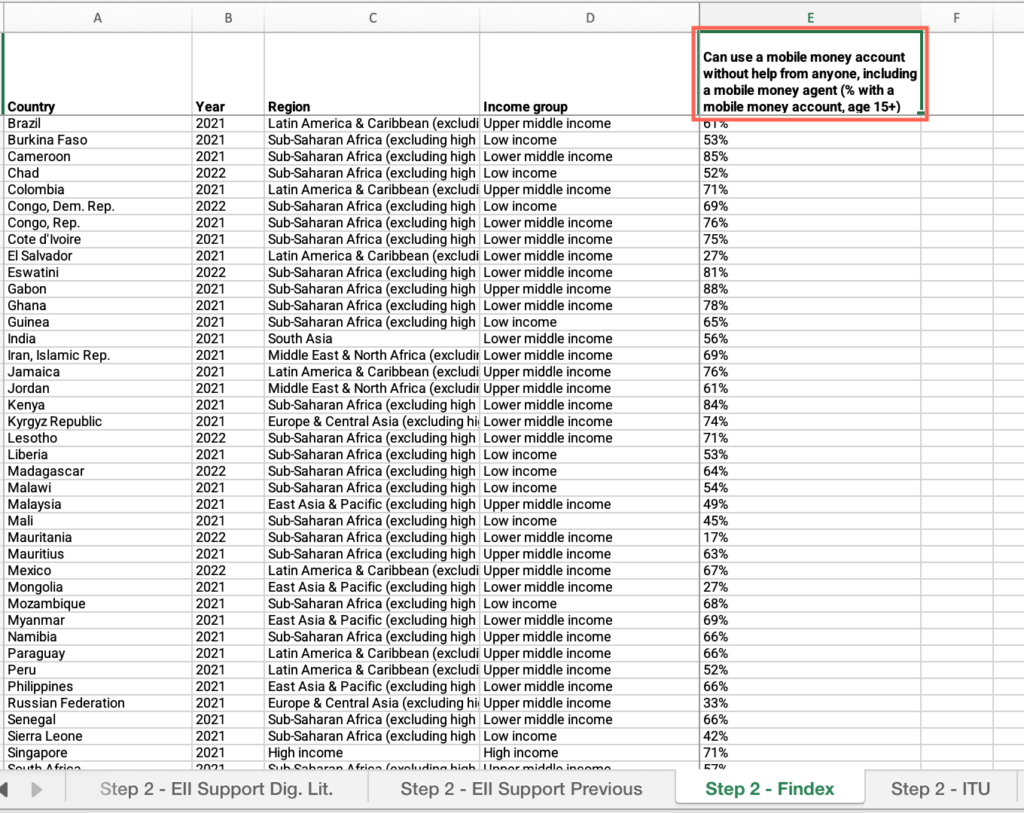This screenshot has width=1024, height=813.
Task: Click Eswatini's year 2022 cell
Action: pyautogui.click(x=228, y=272)
